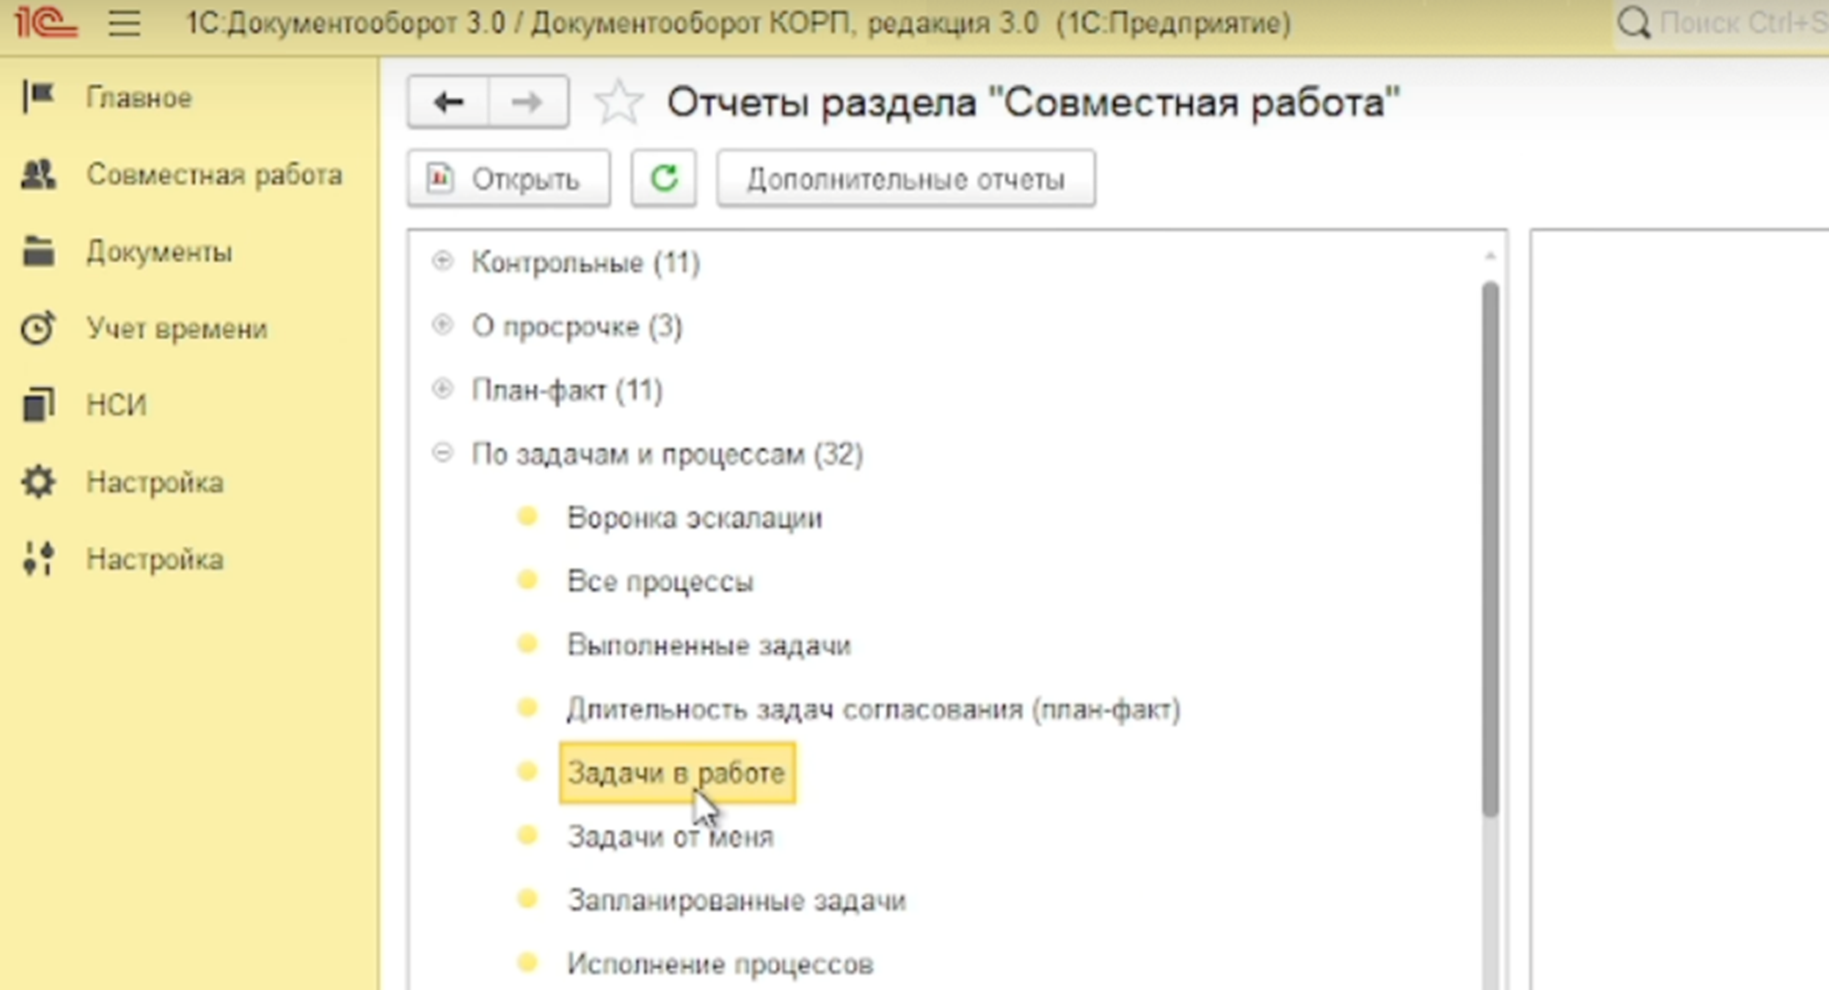Click the НСИ reference data icon
The height and width of the screenshot is (990, 1829).
click(38, 404)
